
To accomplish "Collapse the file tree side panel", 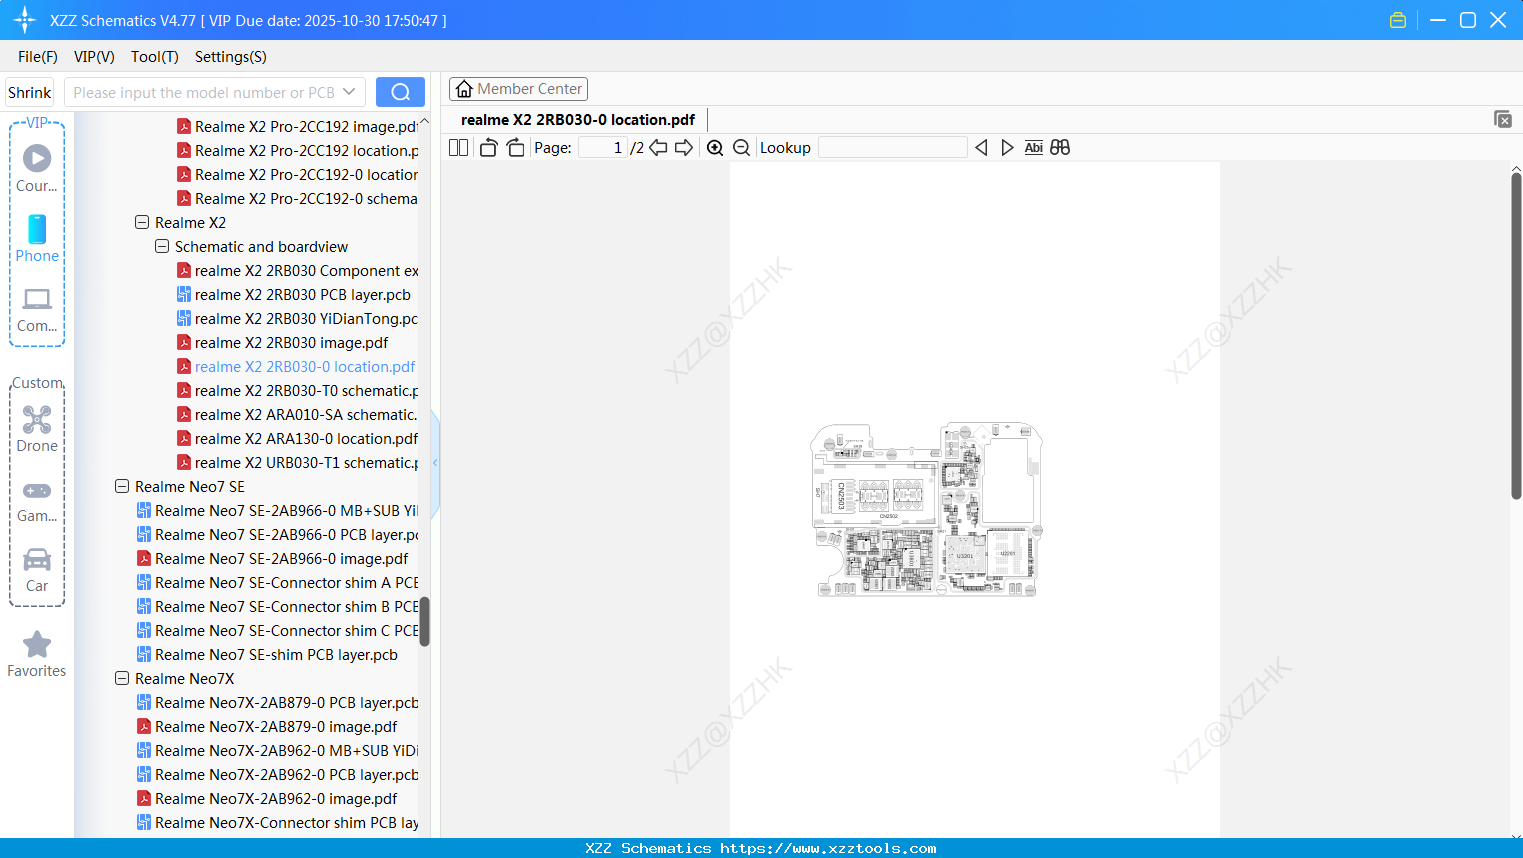I will point(435,462).
